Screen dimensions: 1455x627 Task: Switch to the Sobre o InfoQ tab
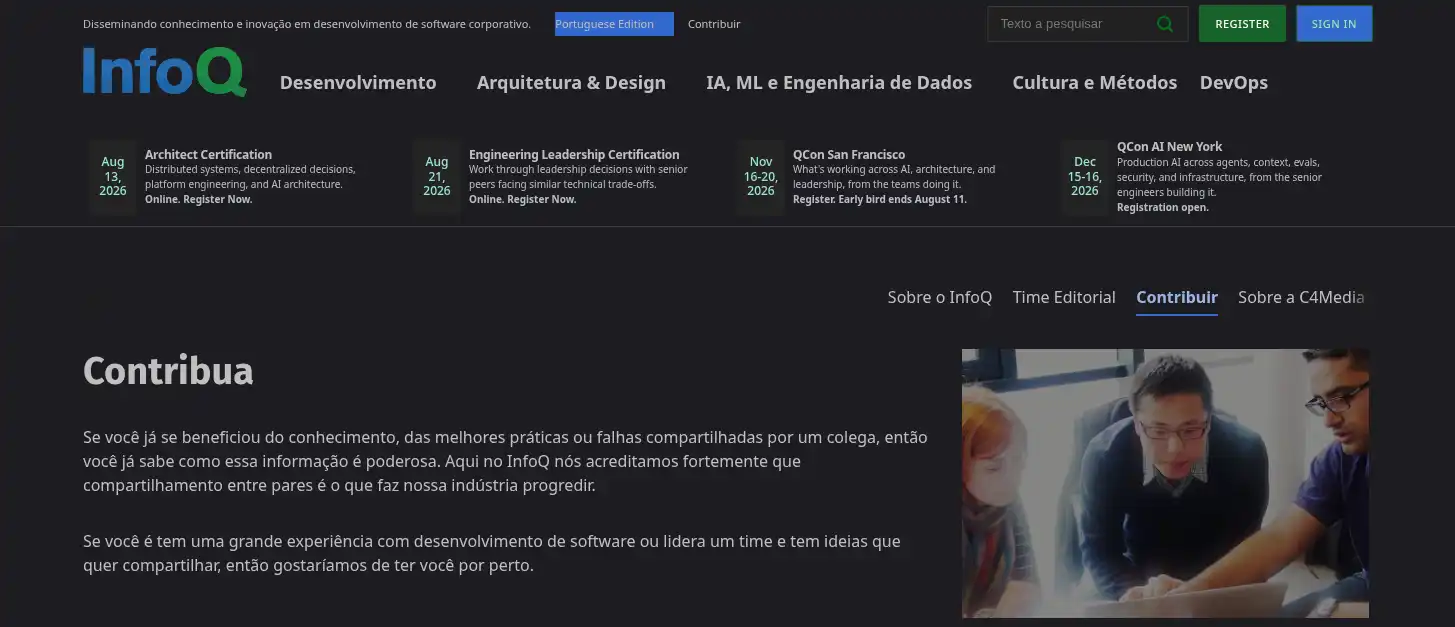(x=939, y=297)
